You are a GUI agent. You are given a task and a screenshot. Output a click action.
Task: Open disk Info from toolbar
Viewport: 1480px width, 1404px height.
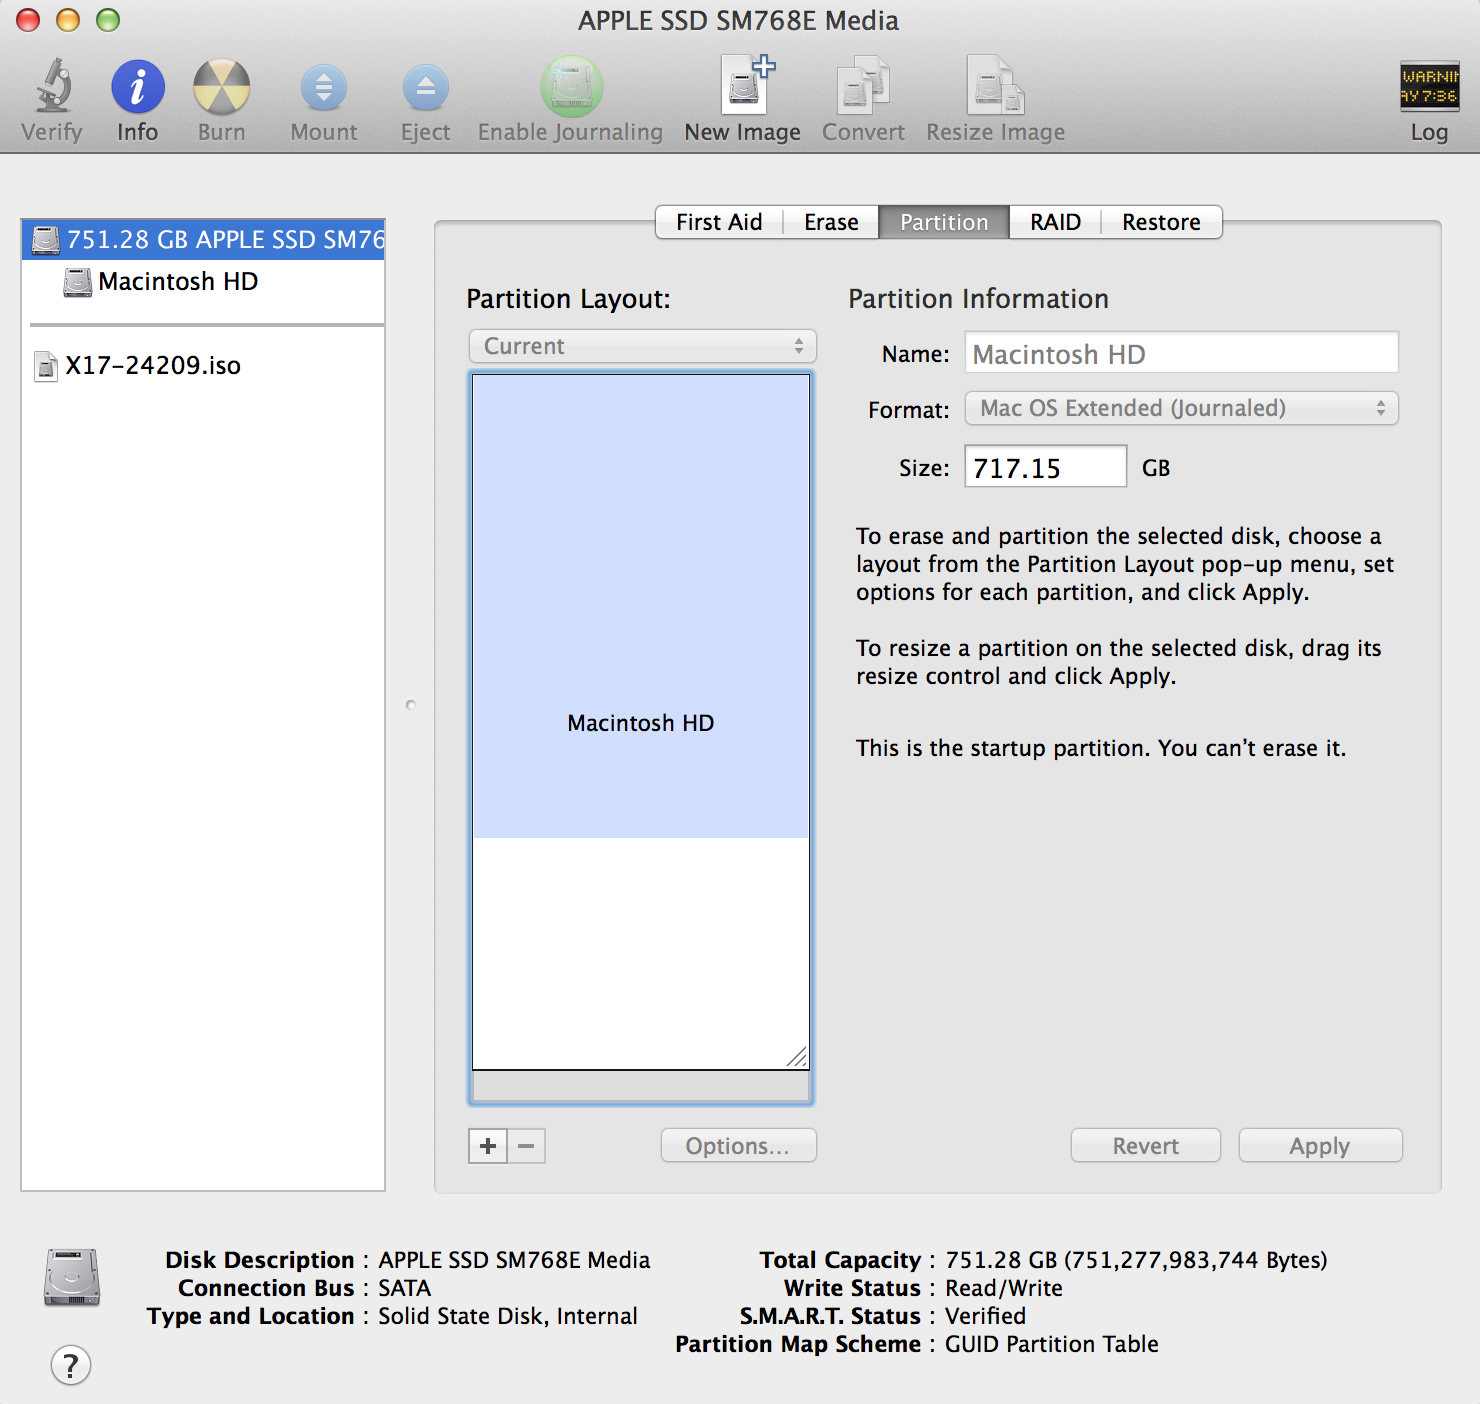pos(137,86)
